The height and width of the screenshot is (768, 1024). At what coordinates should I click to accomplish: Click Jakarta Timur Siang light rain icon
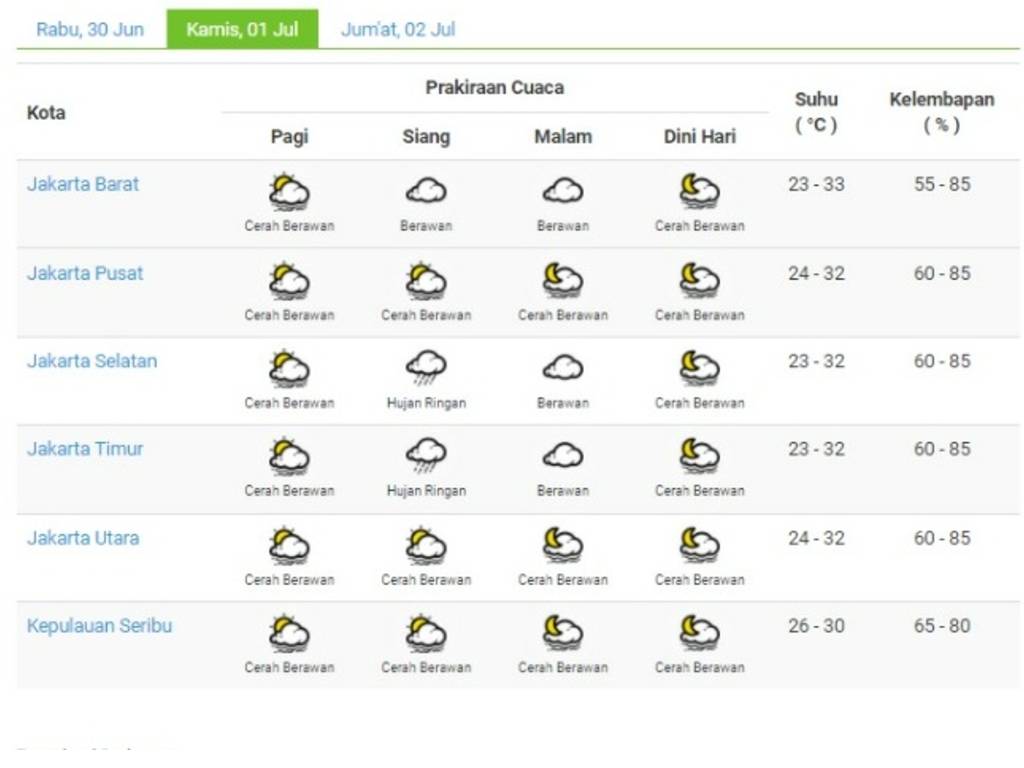[426, 456]
